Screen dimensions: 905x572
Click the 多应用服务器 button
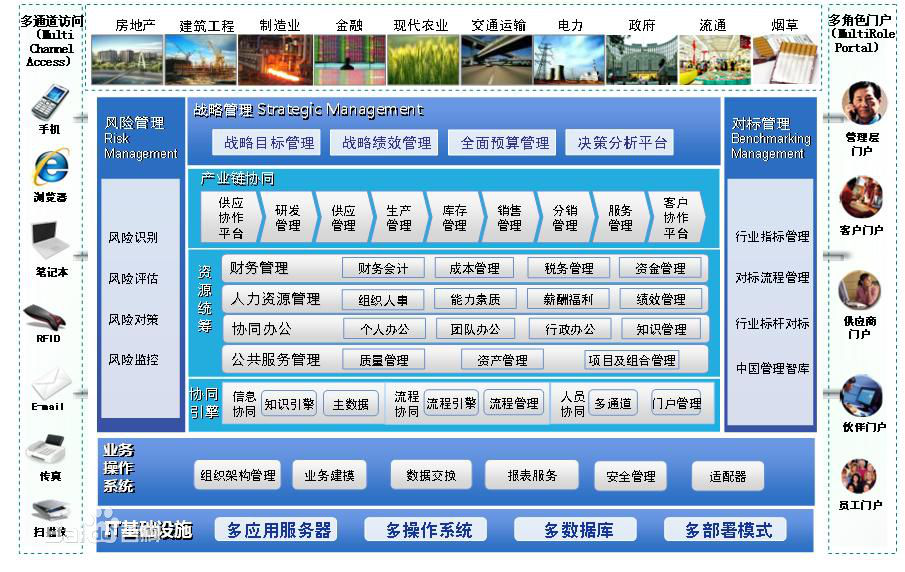point(276,529)
